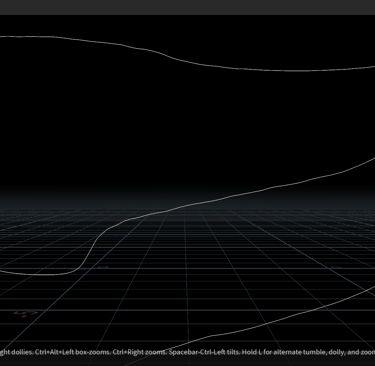Click the dark title bar strip

187,7
